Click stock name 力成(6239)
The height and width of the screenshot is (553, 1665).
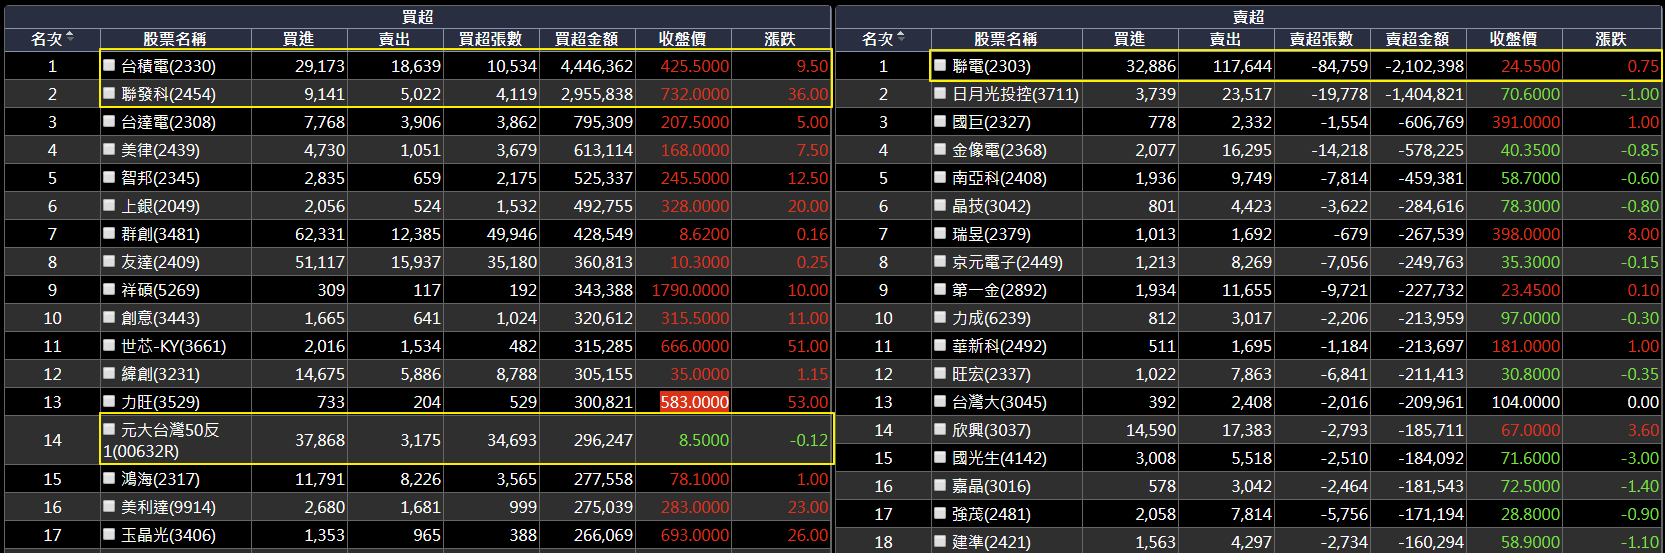coord(991,318)
